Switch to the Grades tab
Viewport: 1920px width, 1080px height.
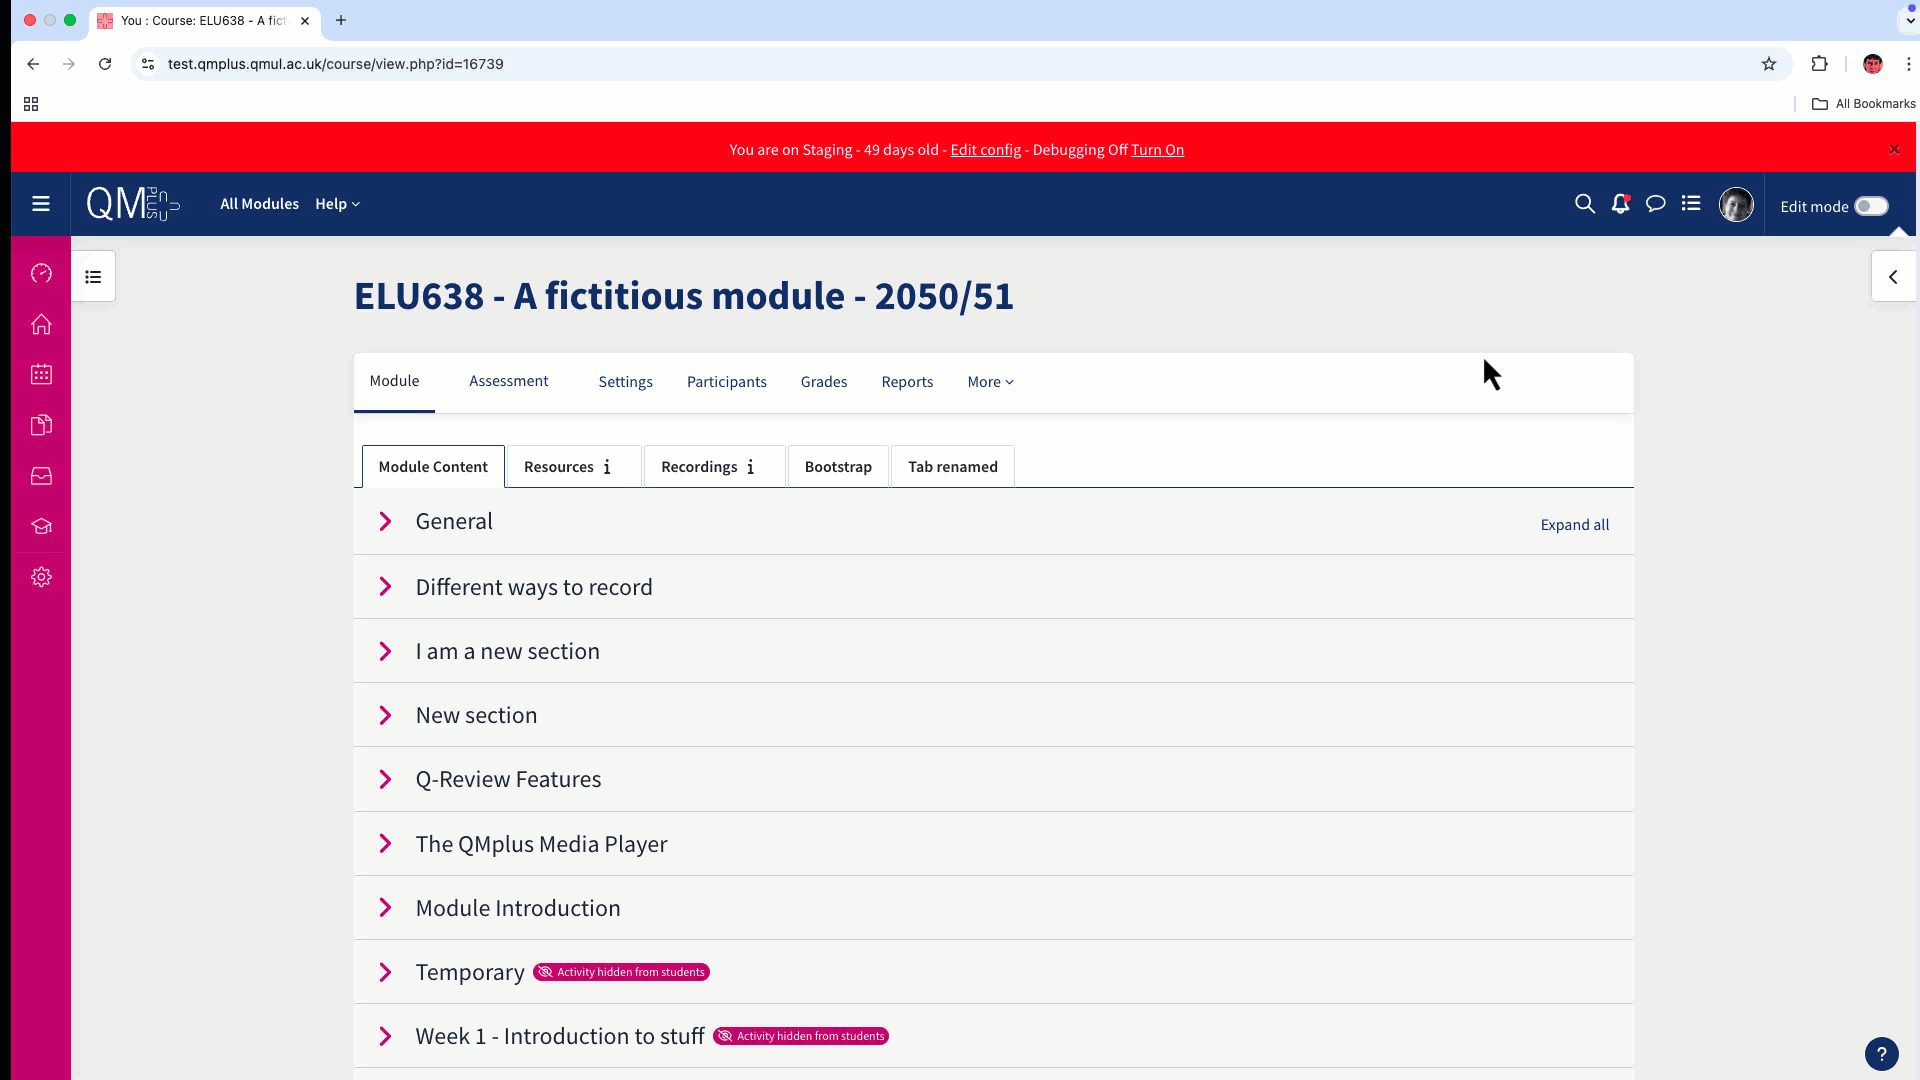pos(823,381)
